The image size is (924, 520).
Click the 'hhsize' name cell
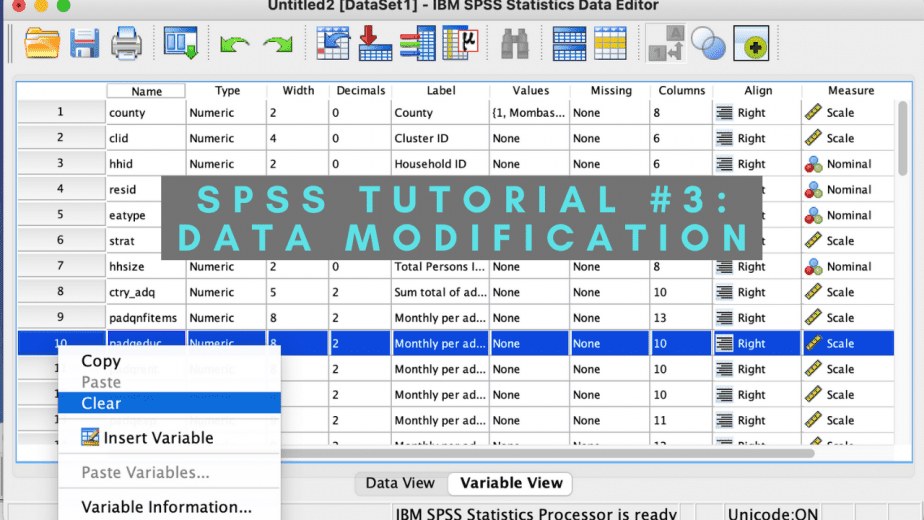click(x=146, y=266)
